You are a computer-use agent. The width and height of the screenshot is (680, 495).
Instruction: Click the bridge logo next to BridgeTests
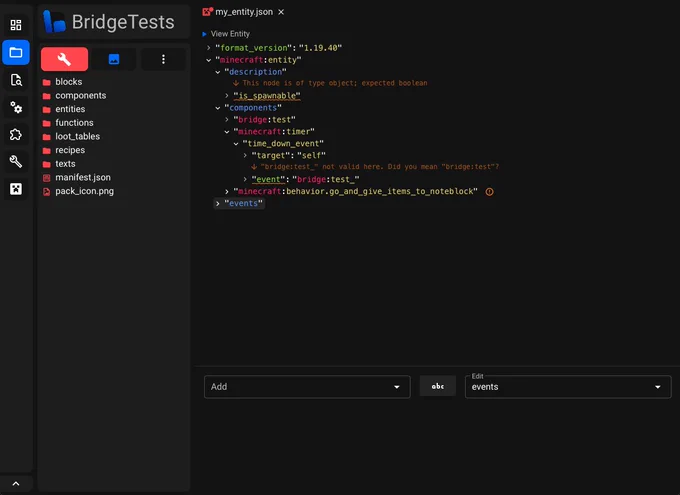pos(54,22)
